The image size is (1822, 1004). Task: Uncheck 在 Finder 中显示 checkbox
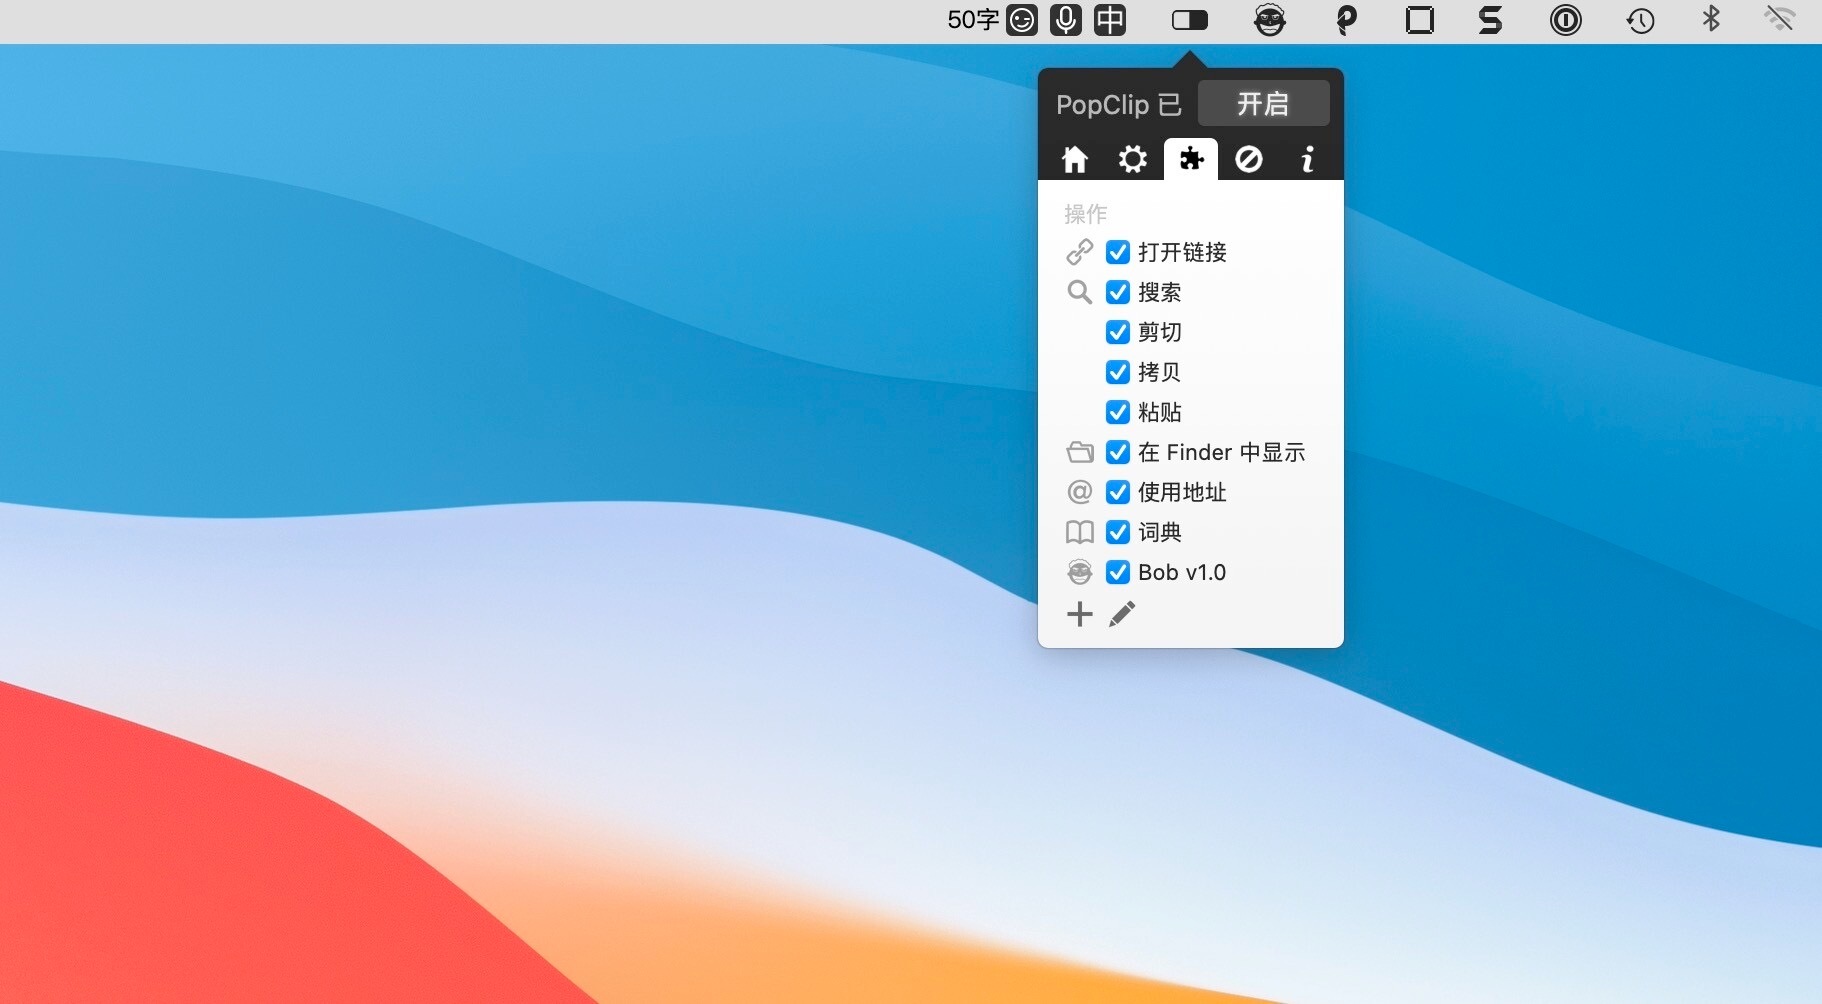(1118, 452)
